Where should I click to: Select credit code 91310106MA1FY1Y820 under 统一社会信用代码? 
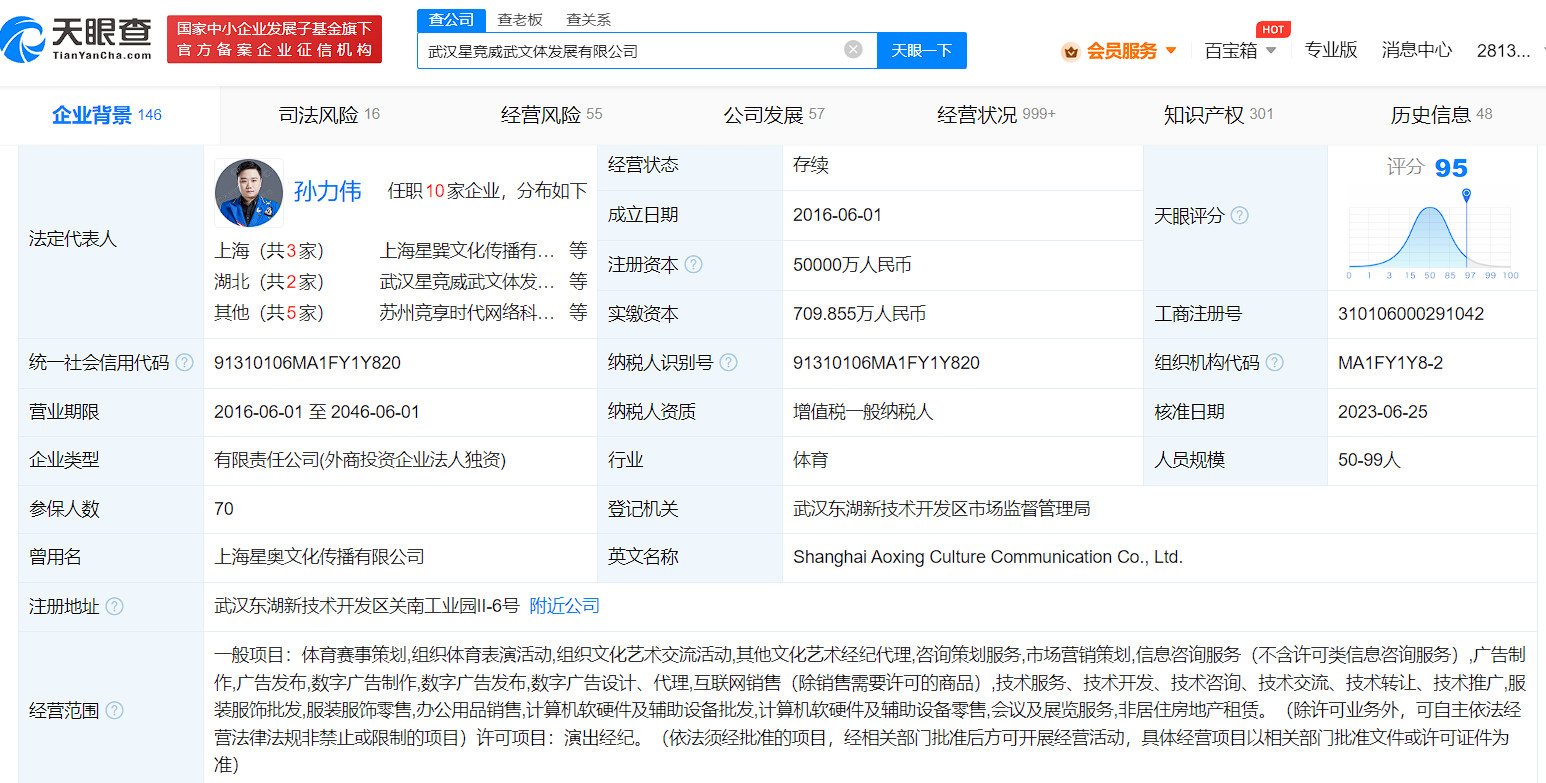(307, 363)
